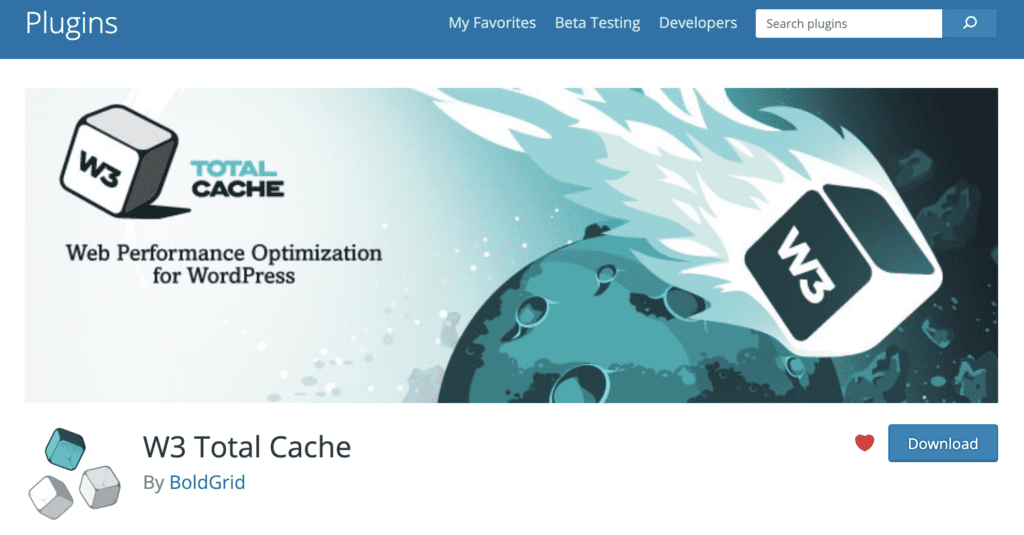
Task: Click the gray cube in plugin icon
Action: coord(99,486)
